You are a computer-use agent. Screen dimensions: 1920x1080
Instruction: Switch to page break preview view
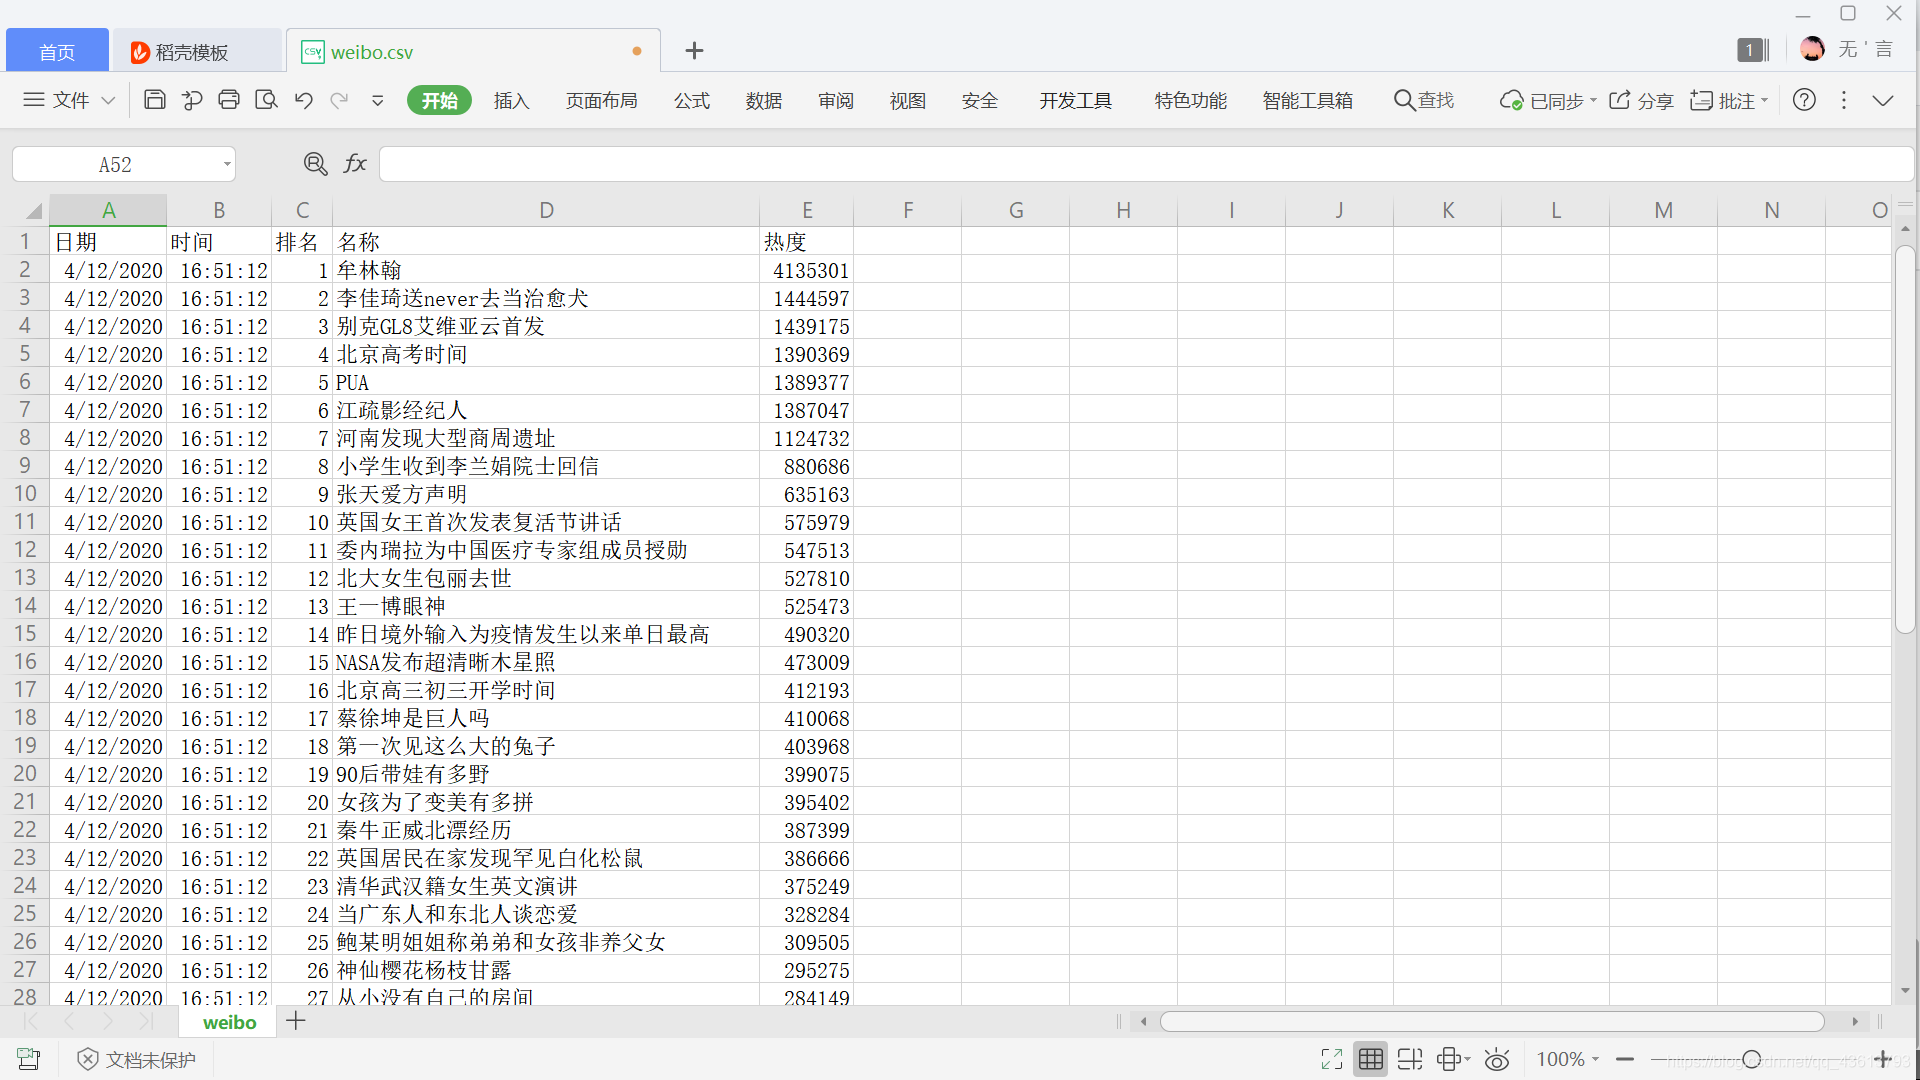point(1410,1059)
